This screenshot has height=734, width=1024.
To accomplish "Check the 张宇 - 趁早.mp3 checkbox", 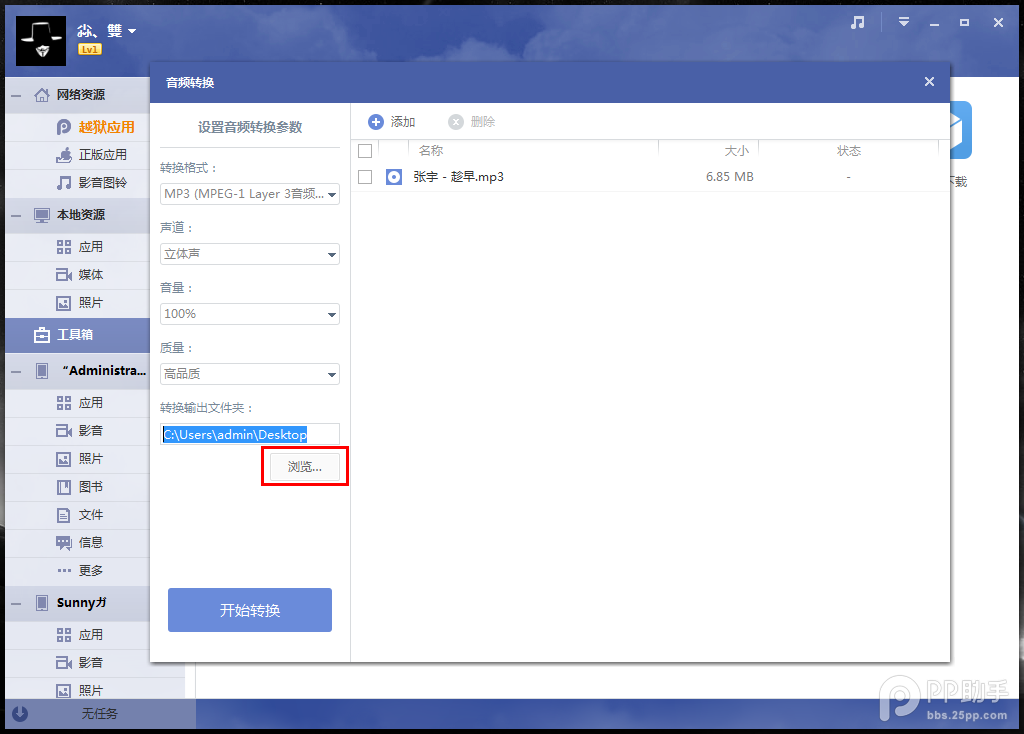I will pyautogui.click(x=365, y=177).
